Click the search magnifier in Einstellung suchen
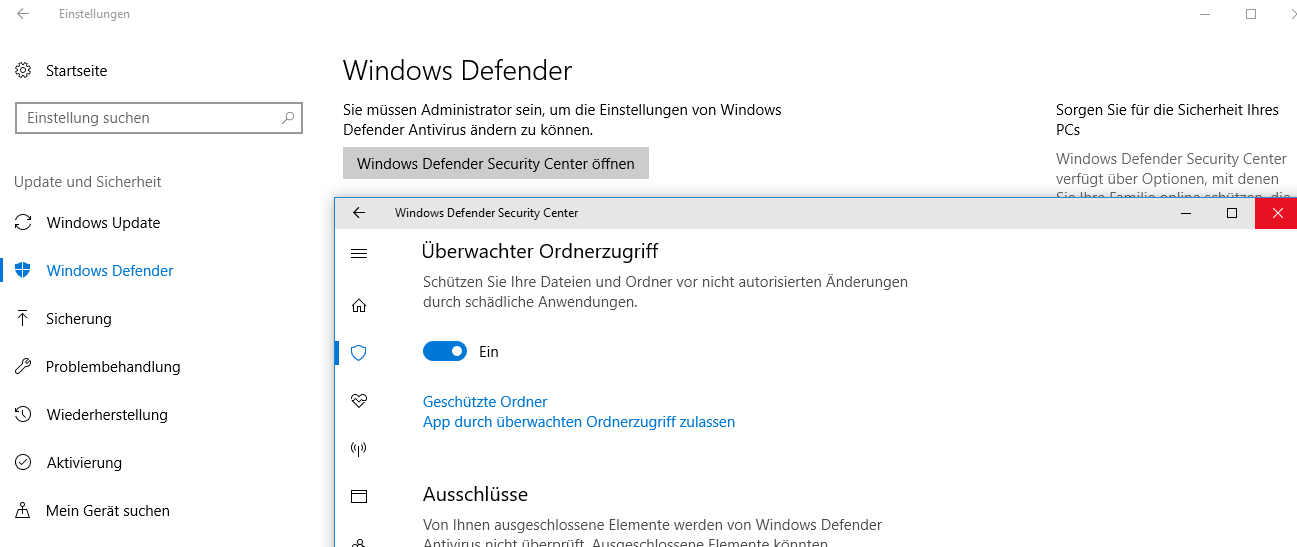The width and height of the screenshot is (1297, 547). point(288,118)
